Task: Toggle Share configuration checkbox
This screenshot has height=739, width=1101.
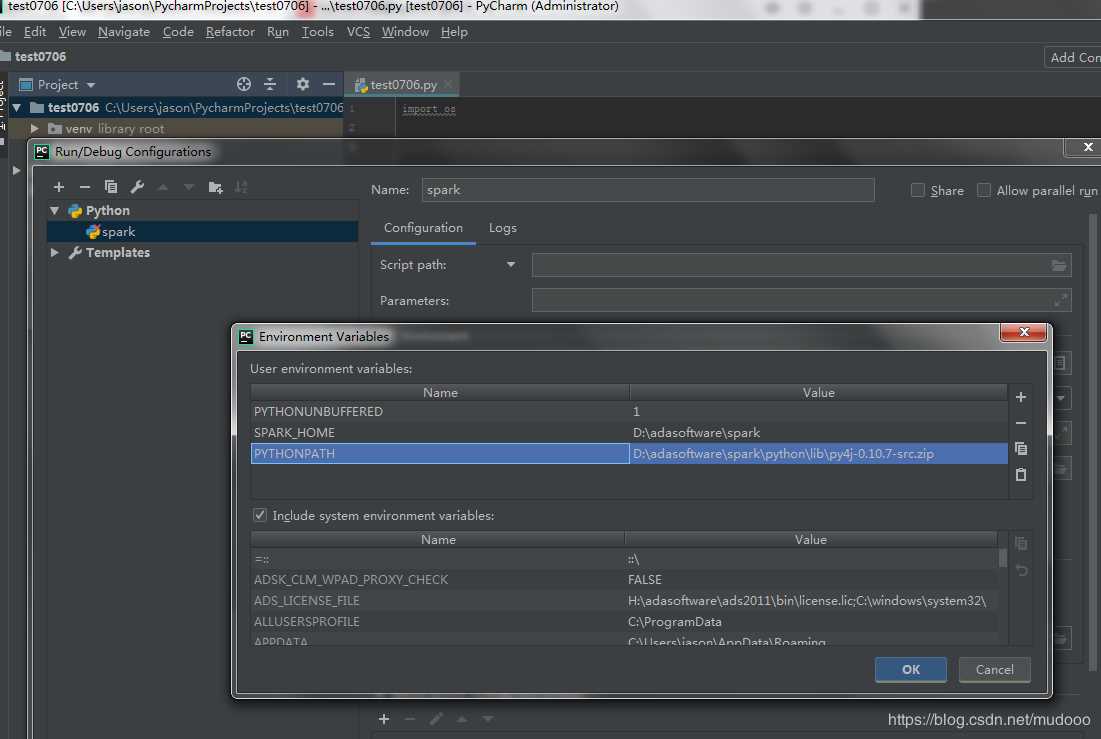Action: click(918, 190)
